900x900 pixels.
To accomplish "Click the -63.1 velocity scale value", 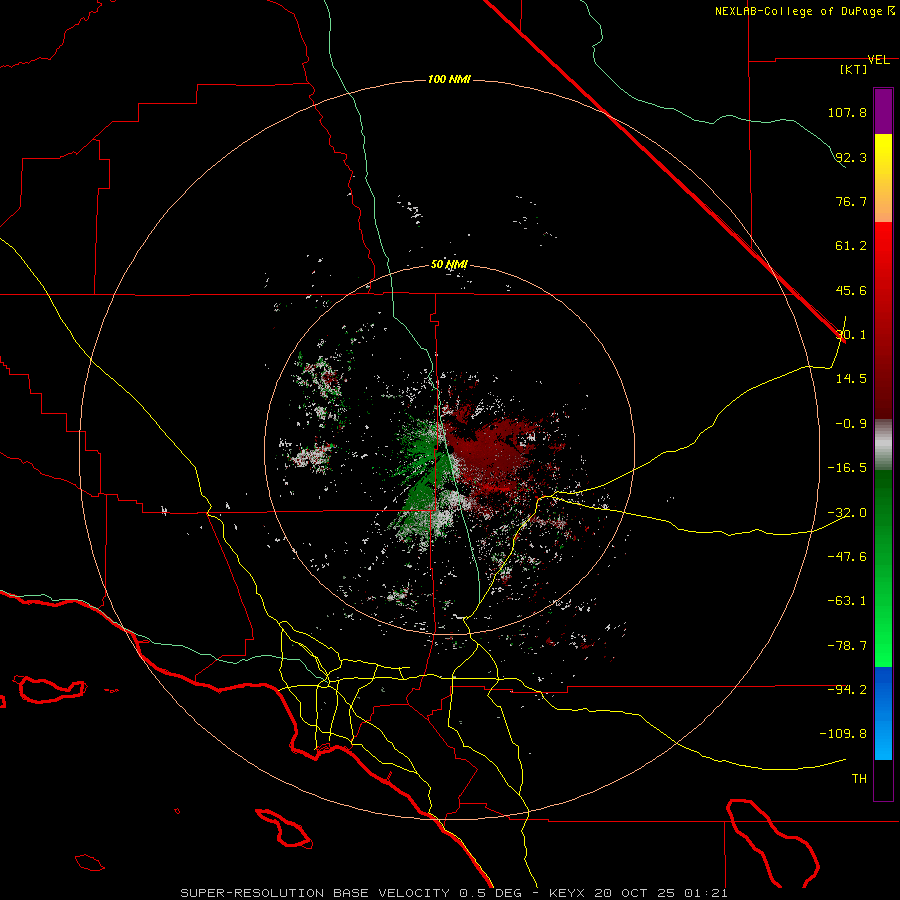I will click(x=847, y=601).
